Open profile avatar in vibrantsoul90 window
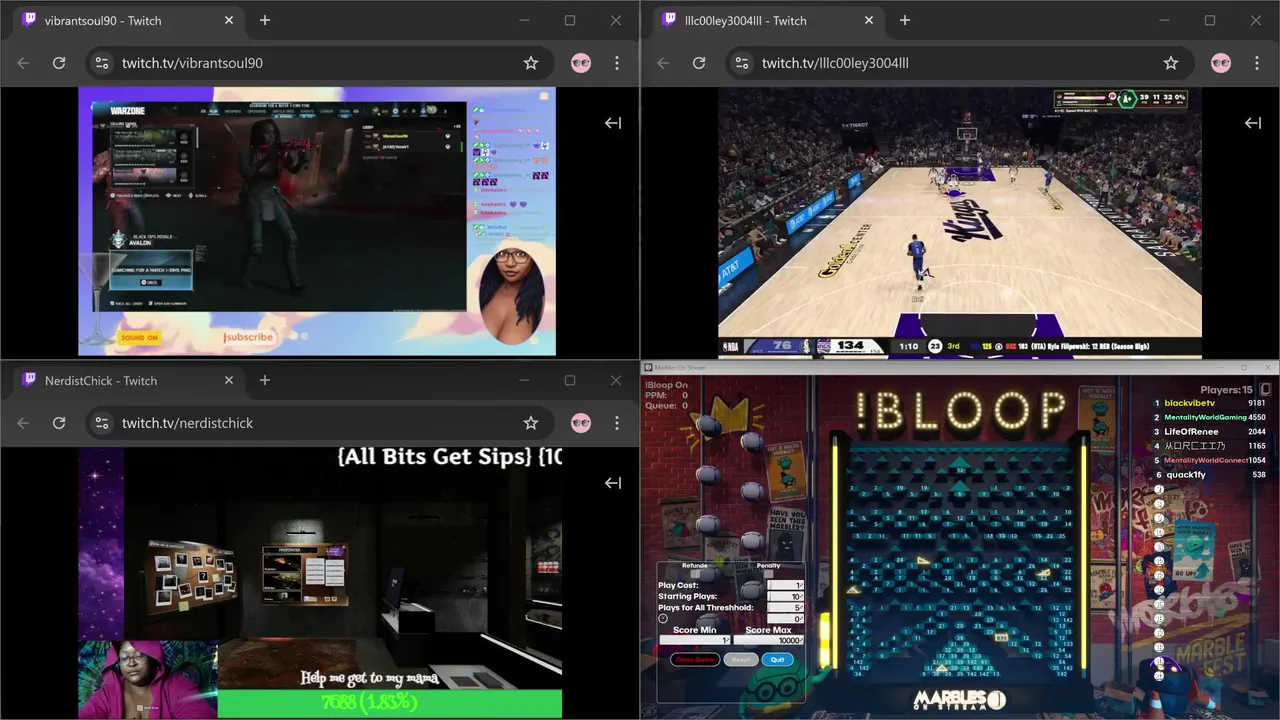 pos(581,63)
